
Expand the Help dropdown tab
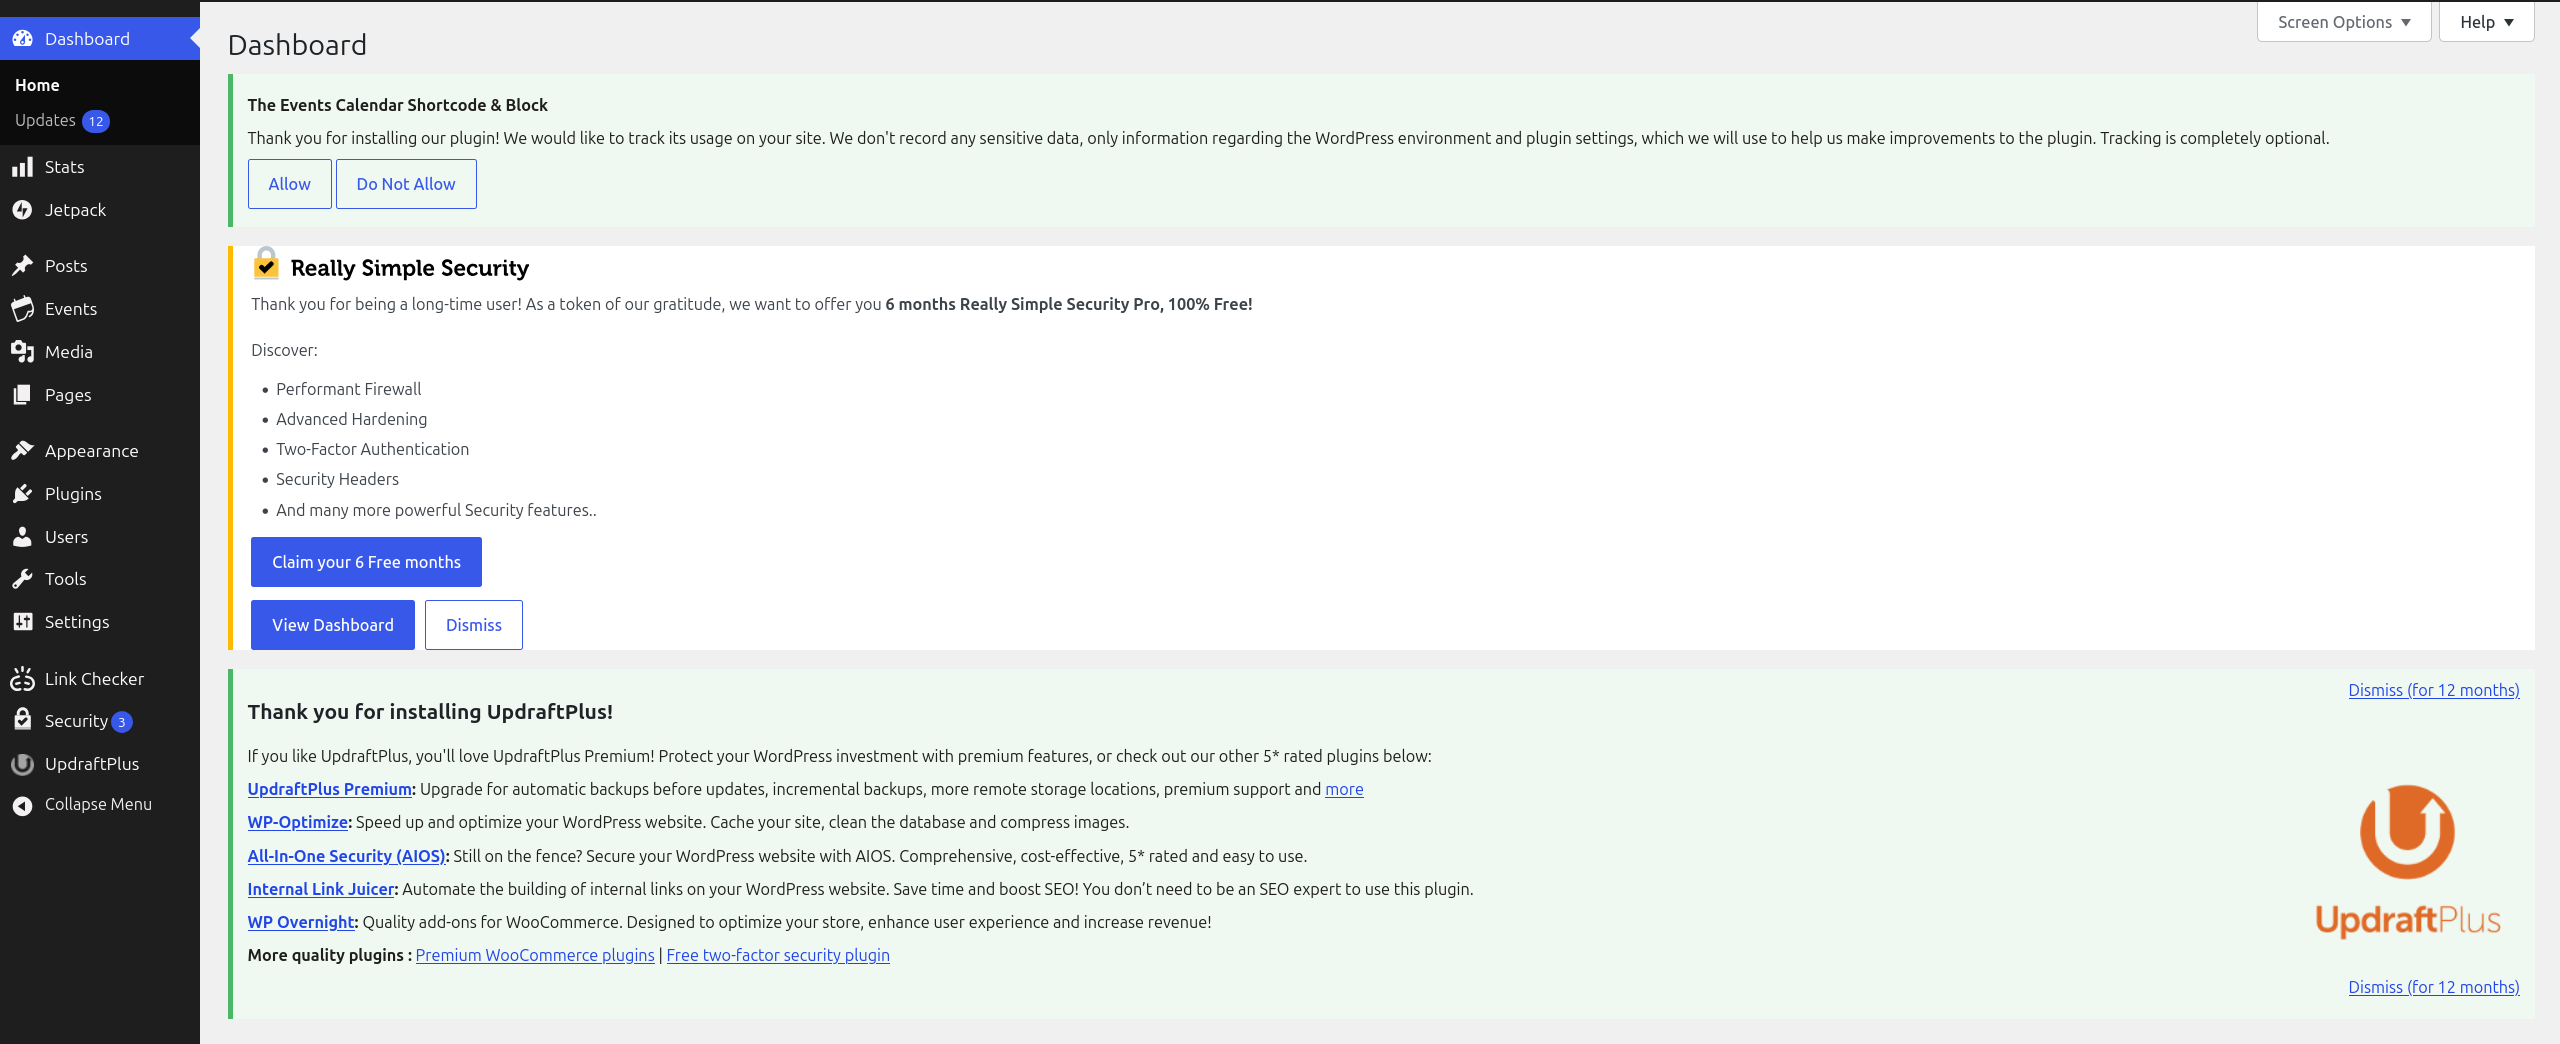pyautogui.click(x=2487, y=22)
